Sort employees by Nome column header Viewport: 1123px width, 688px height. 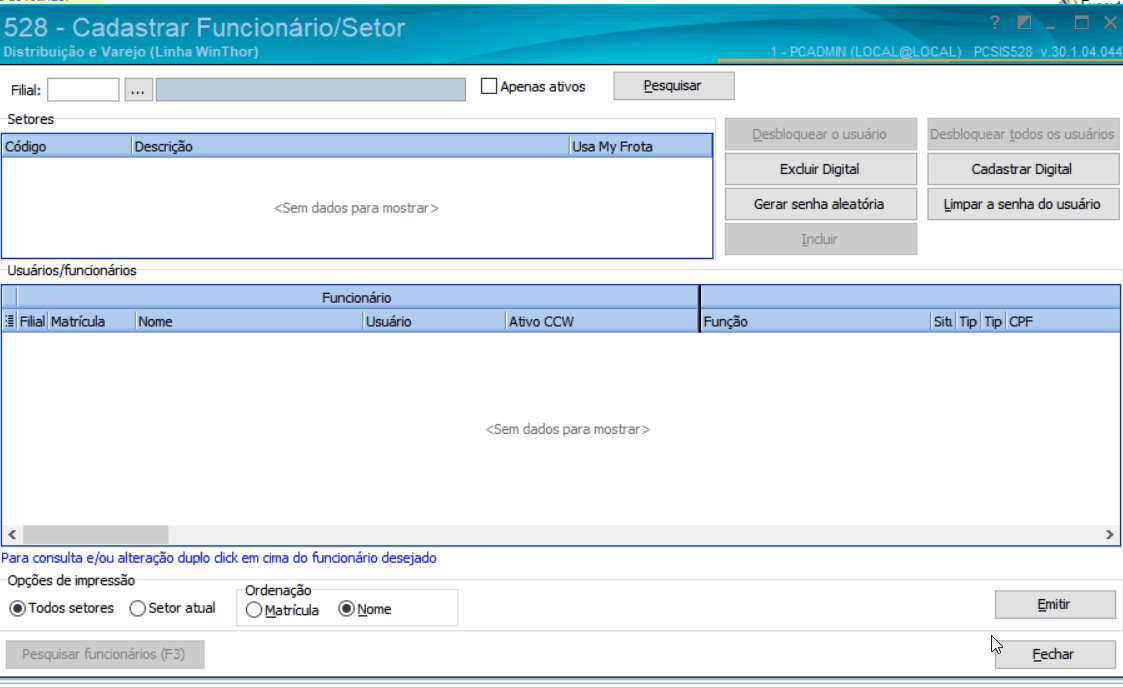click(x=249, y=321)
